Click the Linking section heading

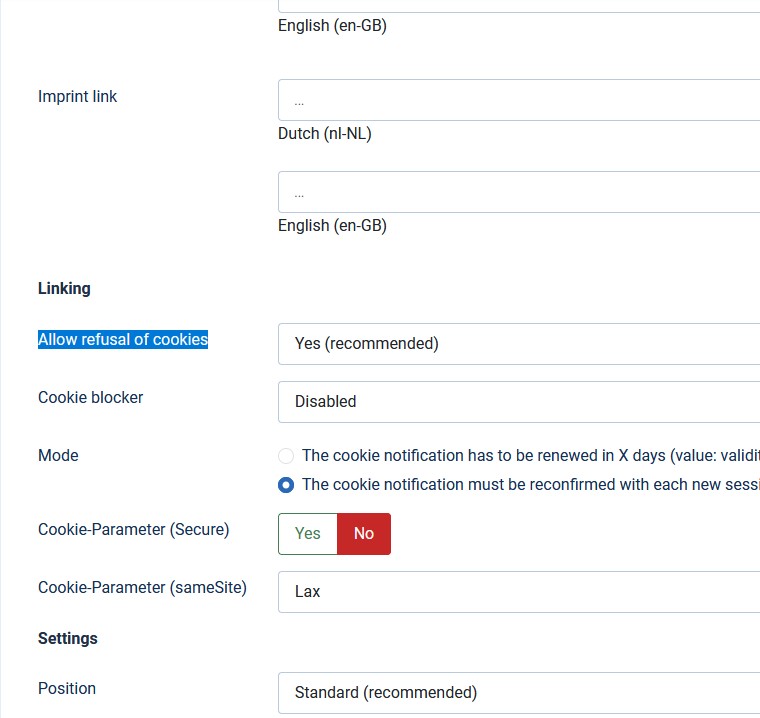64,288
